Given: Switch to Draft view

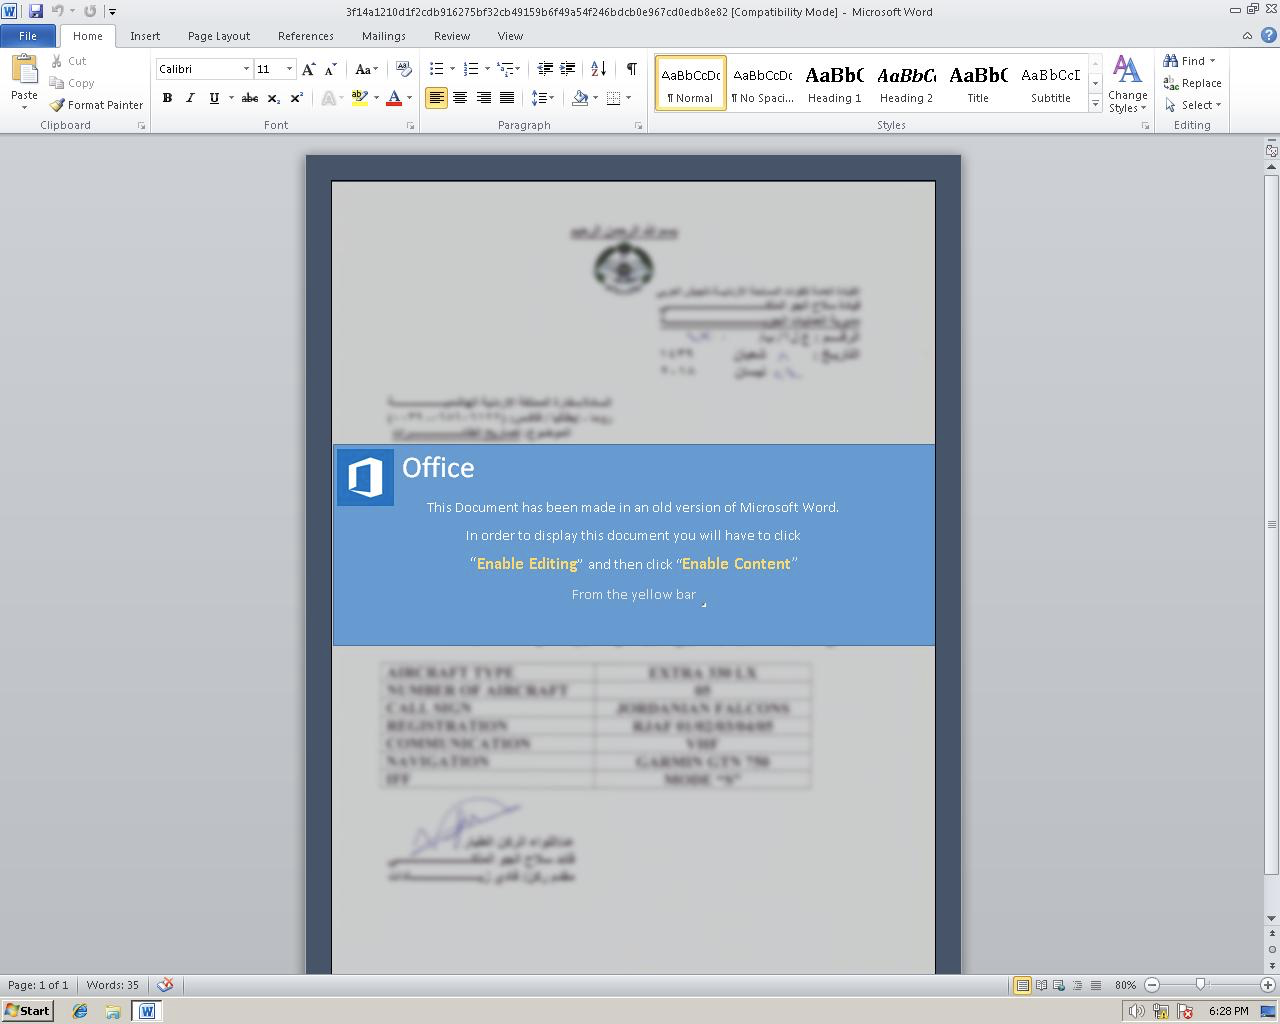Looking at the screenshot, I should tap(1095, 985).
